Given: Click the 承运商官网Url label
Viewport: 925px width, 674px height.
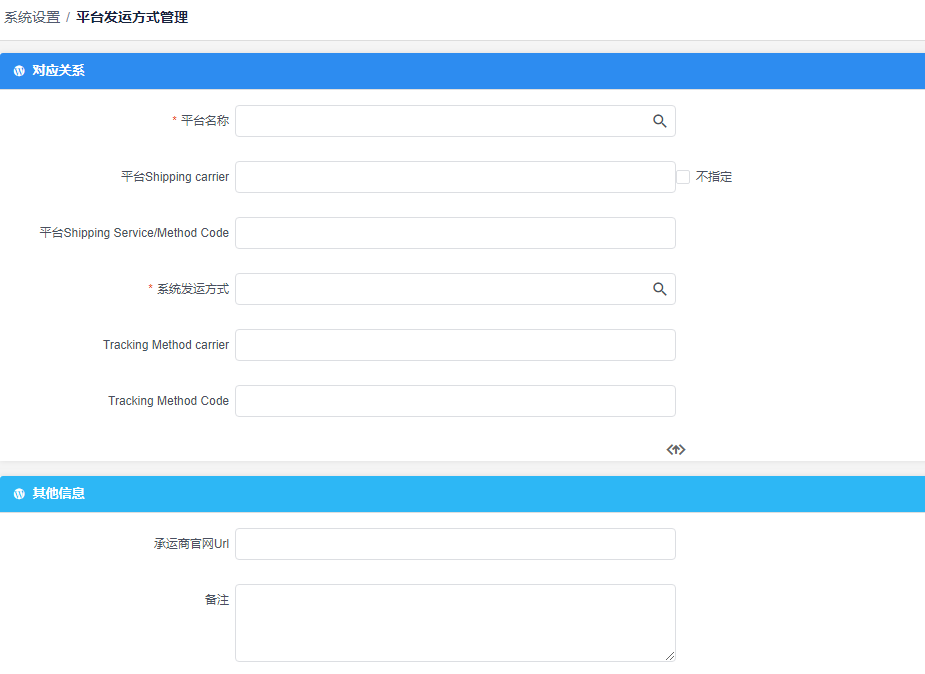Looking at the screenshot, I should [191, 544].
